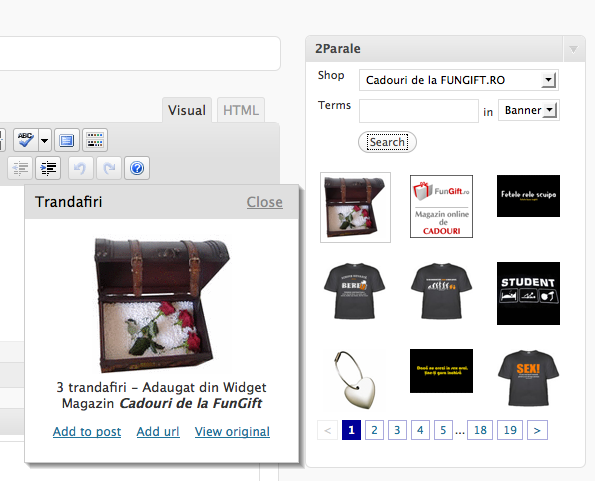595x481 pixels.
Task: Click the Search button
Action: pyautogui.click(x=387, y=142)
